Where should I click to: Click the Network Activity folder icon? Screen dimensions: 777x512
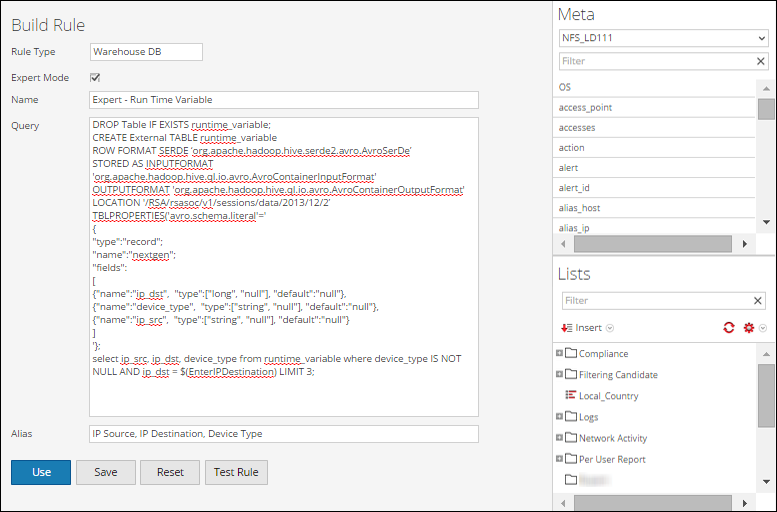coord(571,438)
